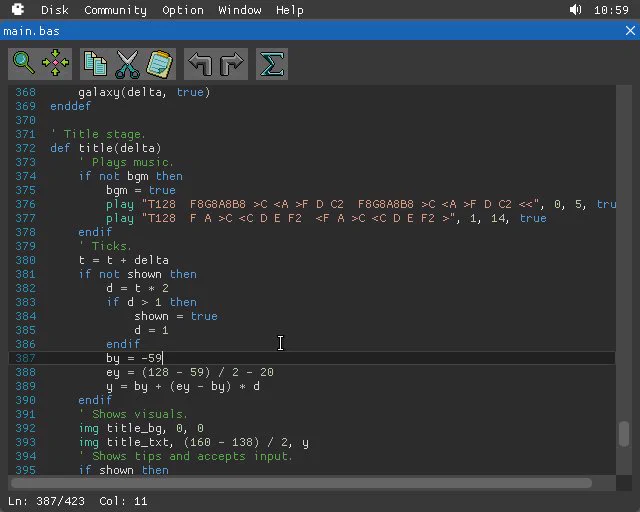
Task: Click the Copy documents icon
Action: 96,64
